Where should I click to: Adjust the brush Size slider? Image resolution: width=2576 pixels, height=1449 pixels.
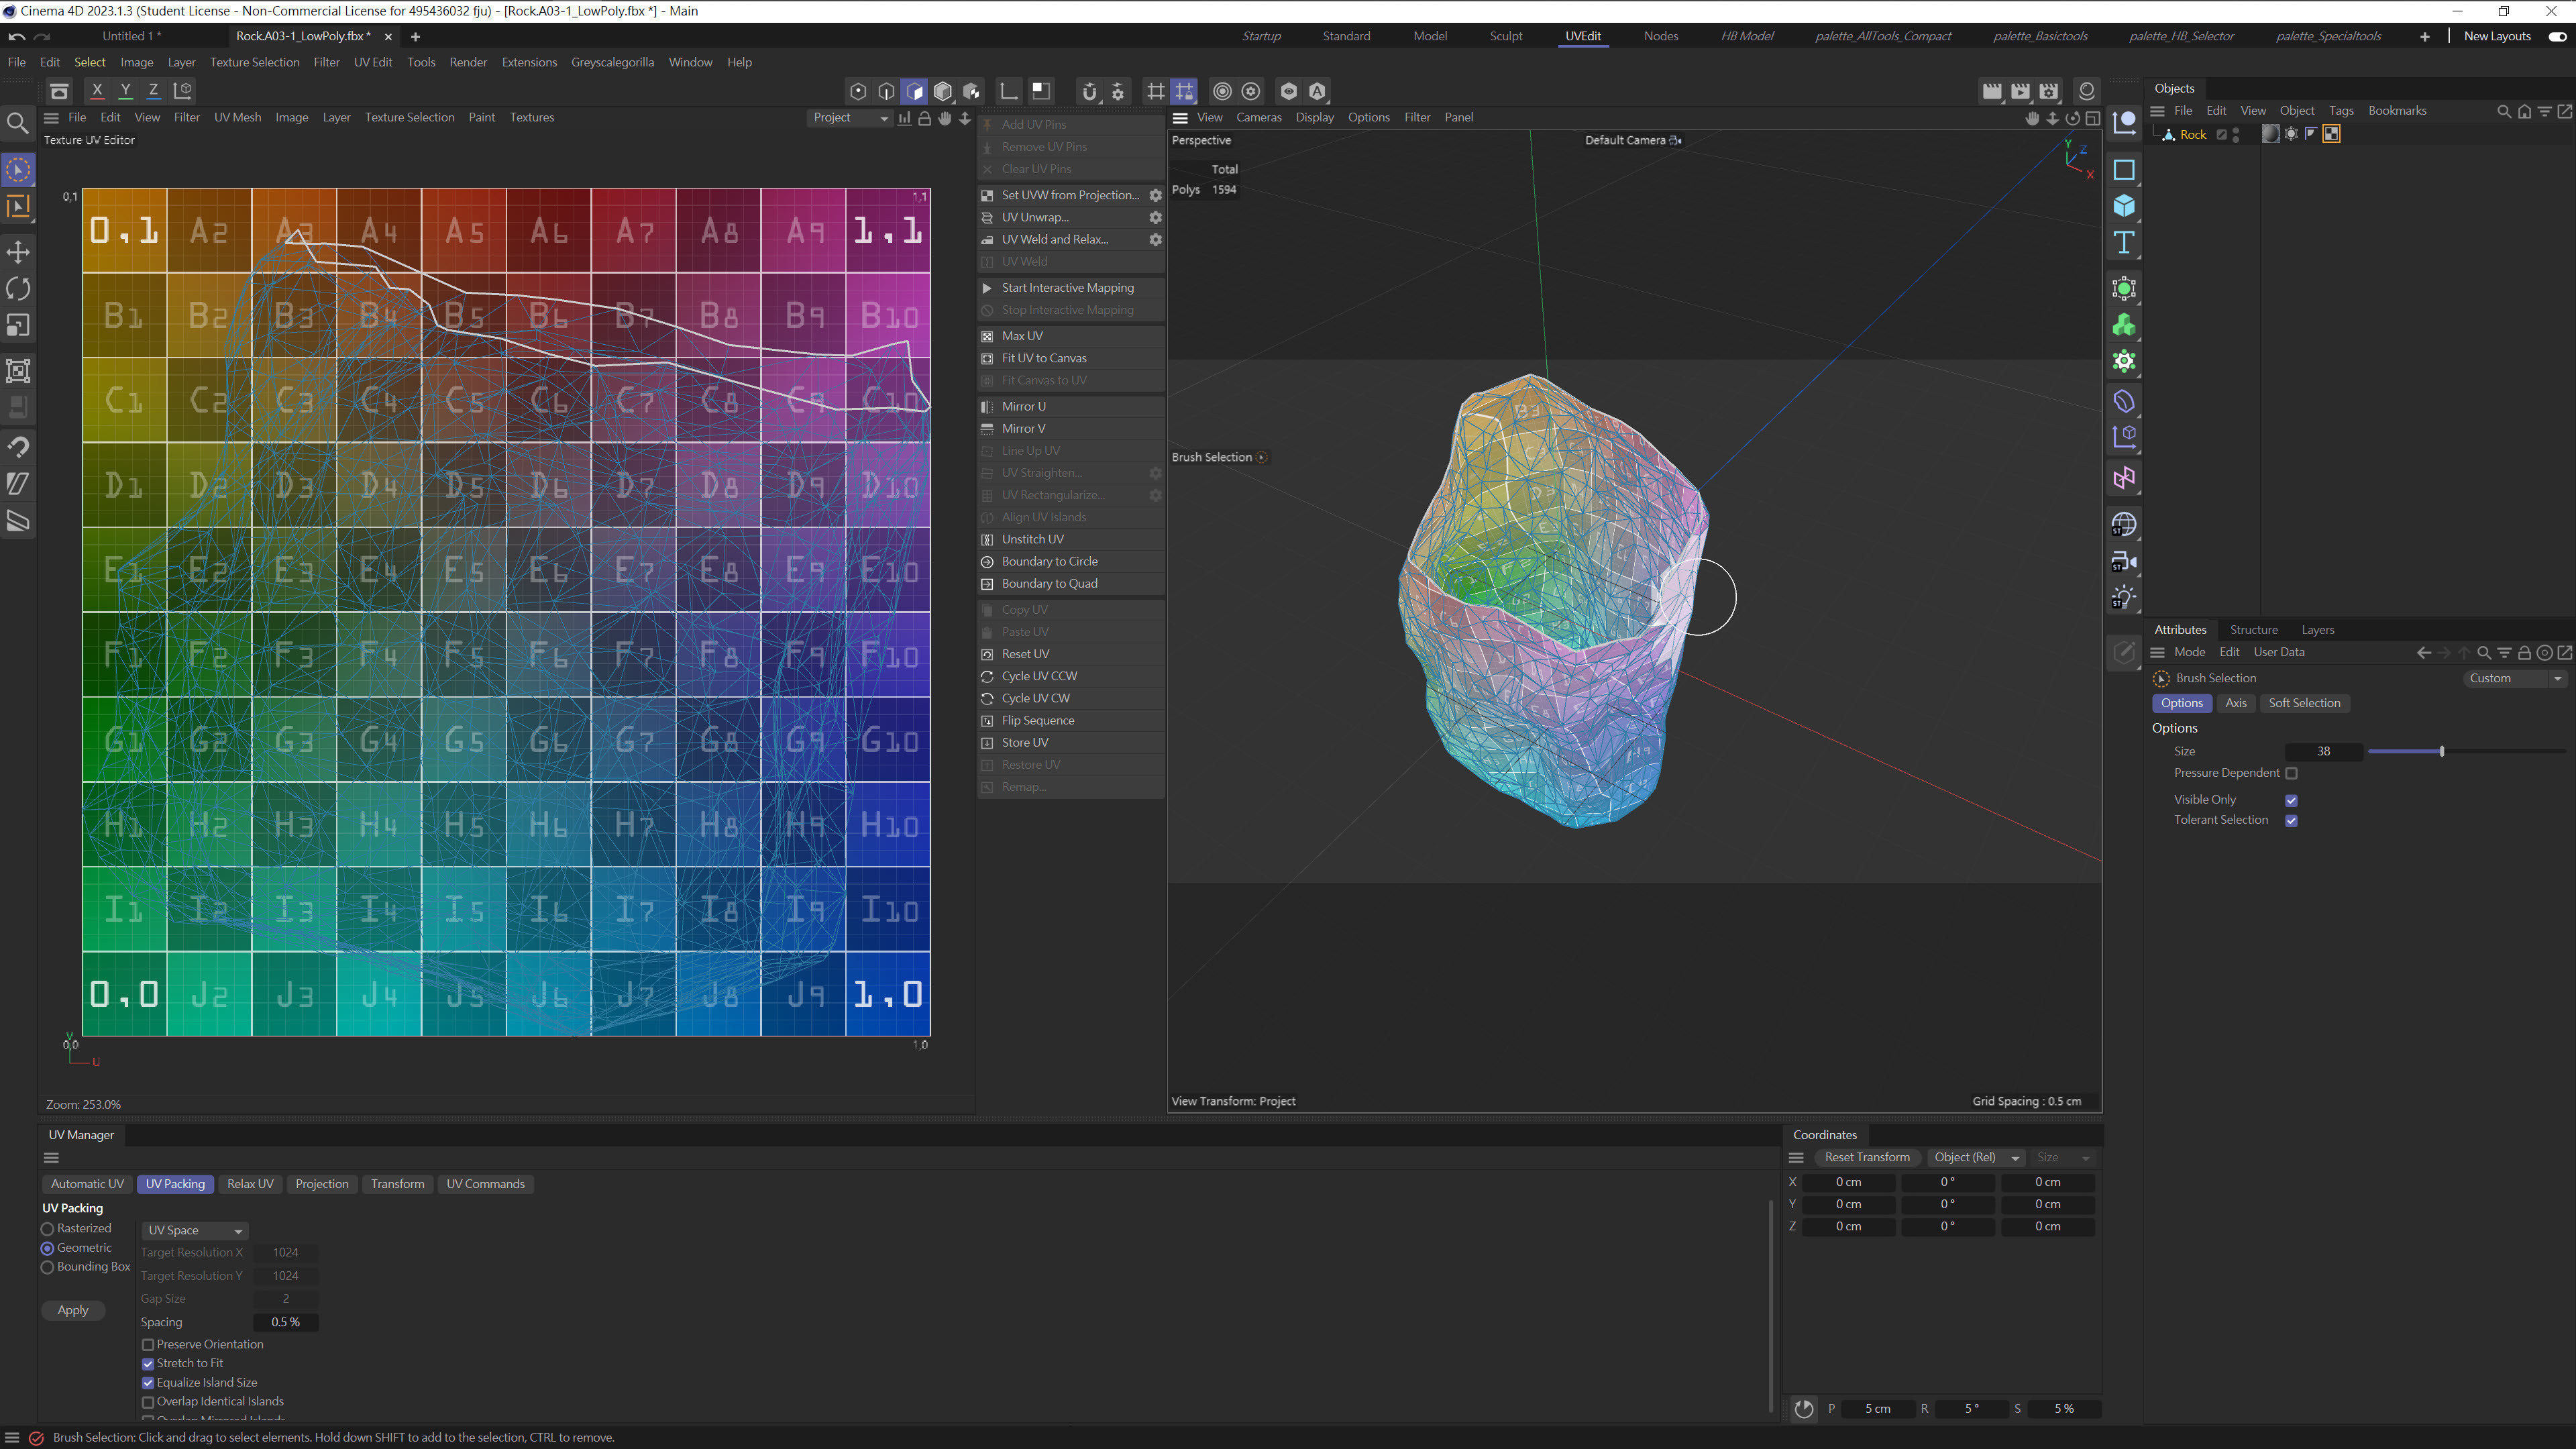tap(2441, 751)
